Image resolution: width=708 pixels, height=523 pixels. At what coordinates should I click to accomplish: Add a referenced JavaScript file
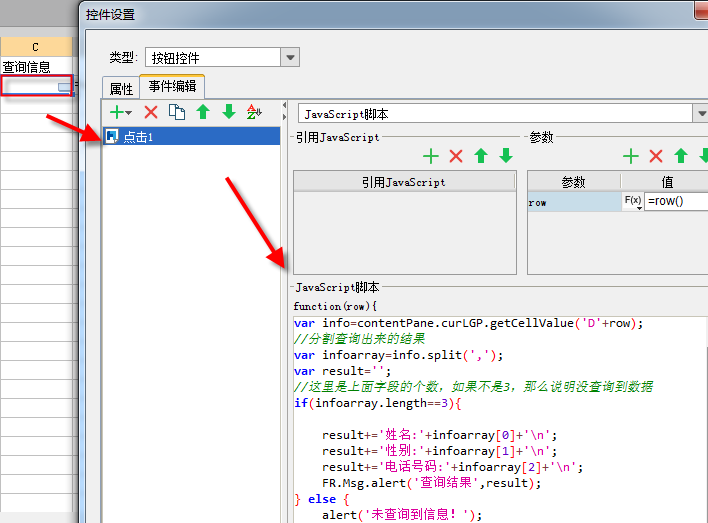point(431,156)
